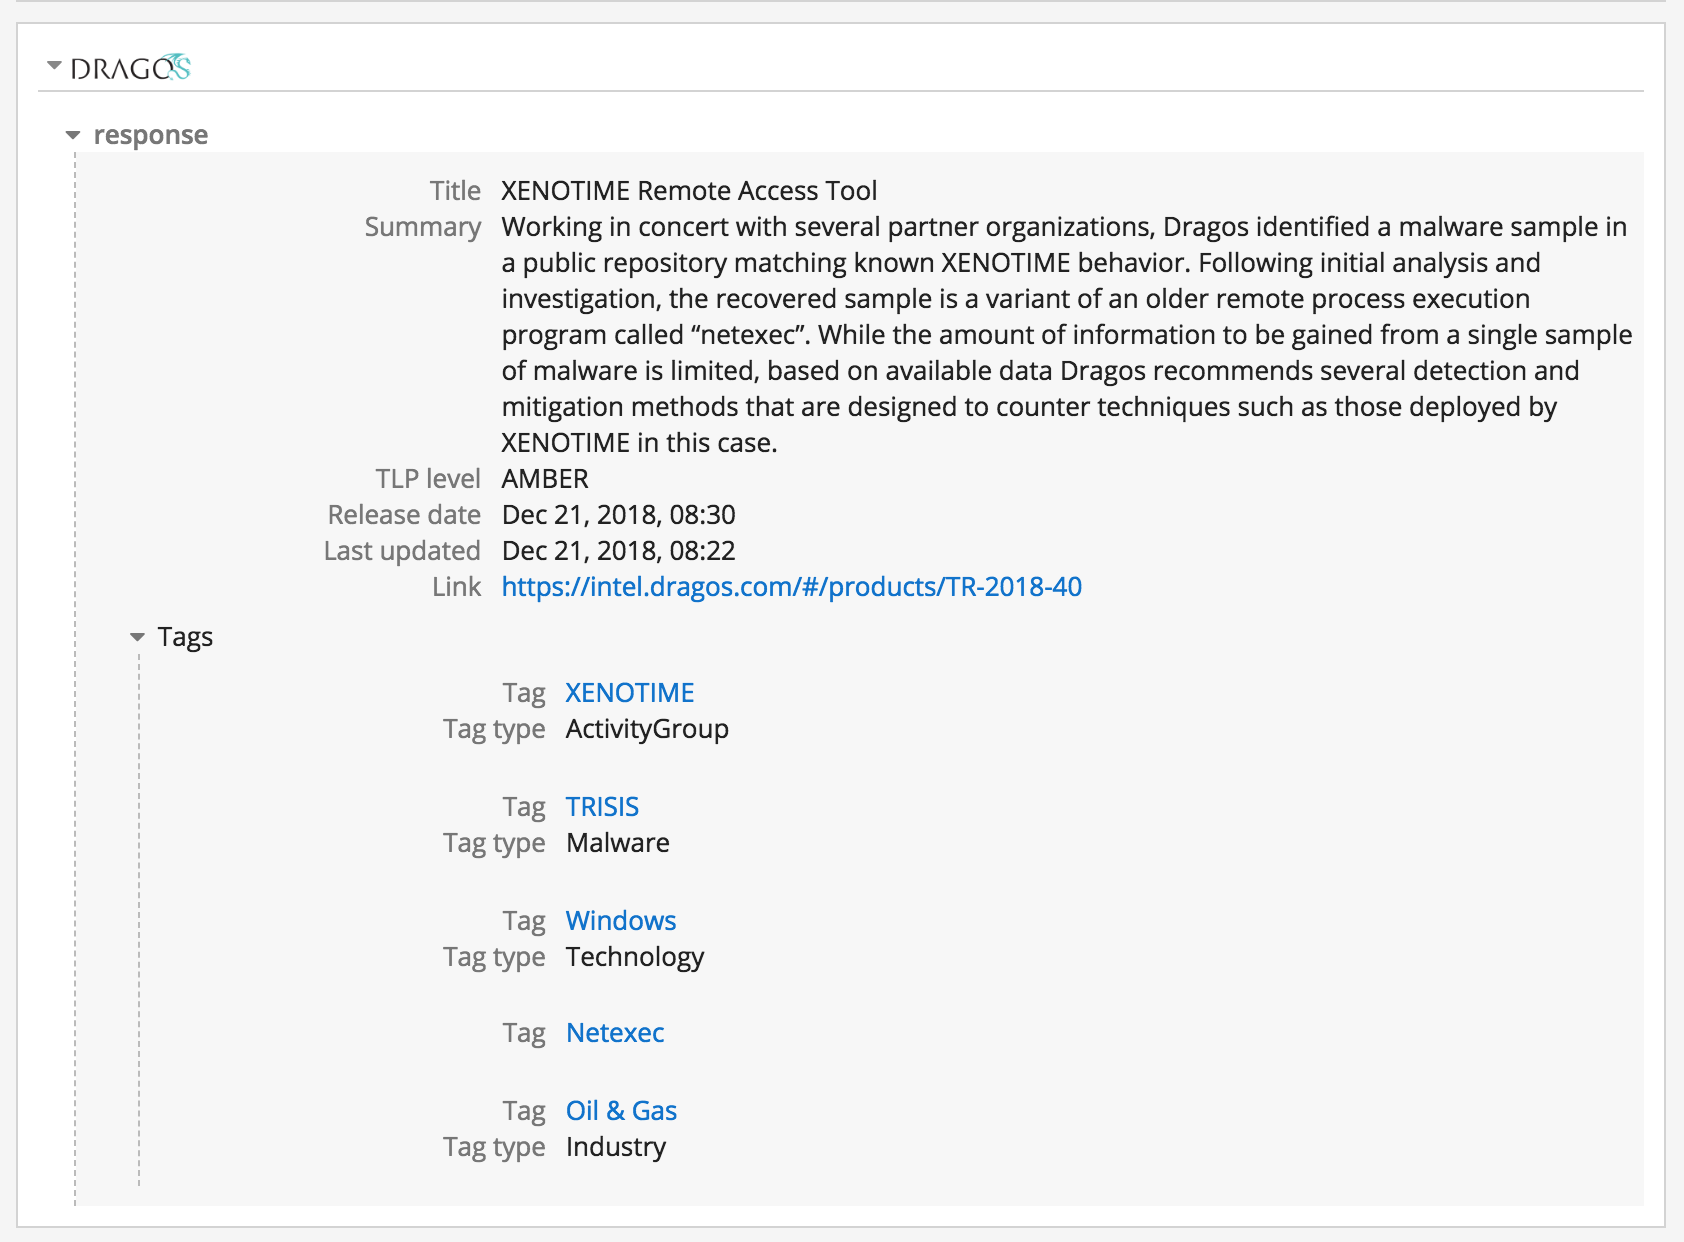Select the response section heading
Viewport: 1684px width, 1242px height.
click(x=150, y=135)
